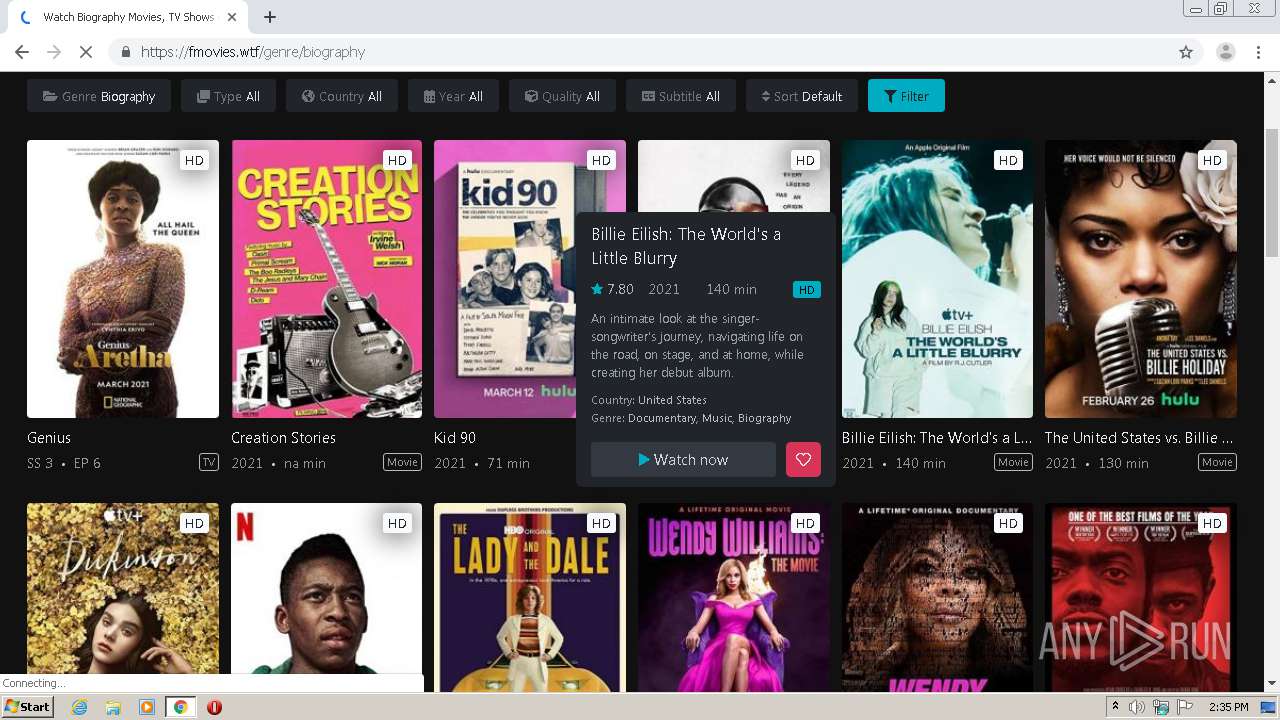Add Billie Eilish to favorites with heart icon
The image size is (1280, 720).
tap(803, 460)
